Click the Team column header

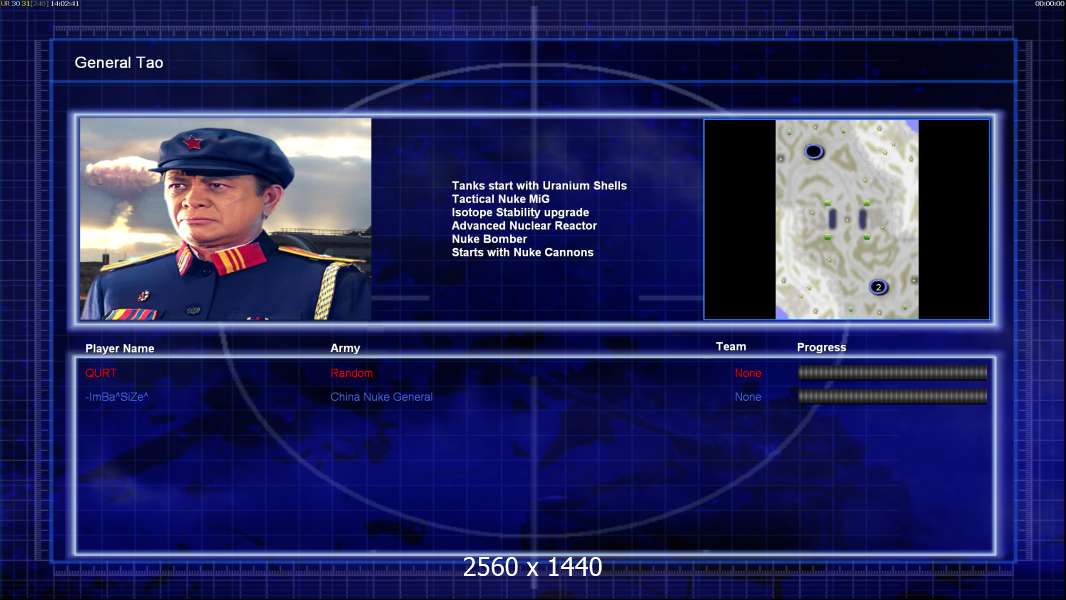point(731,347)
